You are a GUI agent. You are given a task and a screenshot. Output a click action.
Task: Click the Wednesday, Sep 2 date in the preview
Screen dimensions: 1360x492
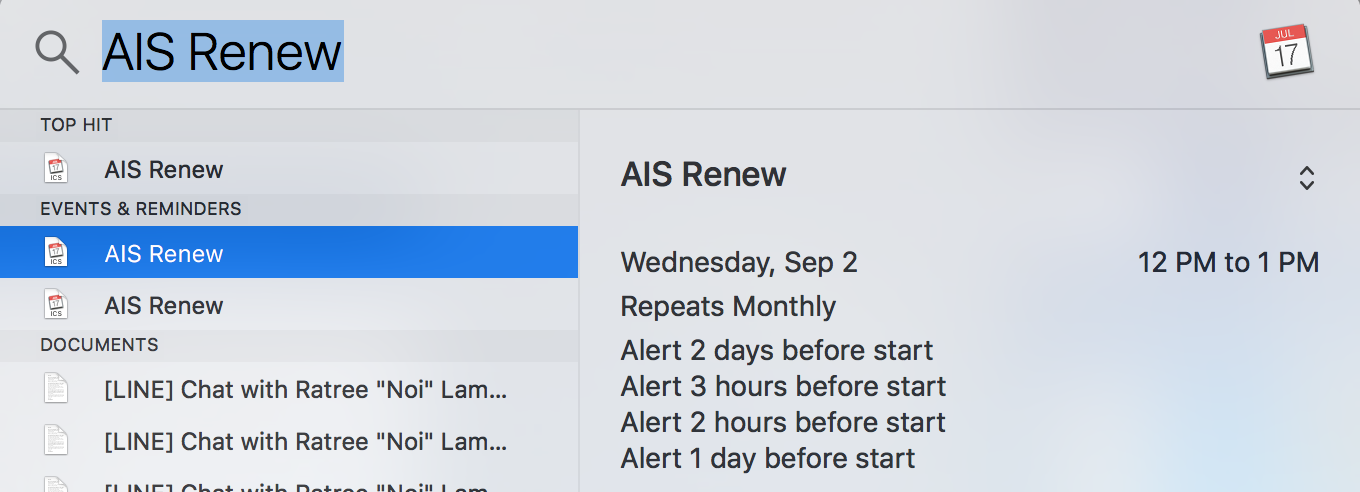point(739,263)
